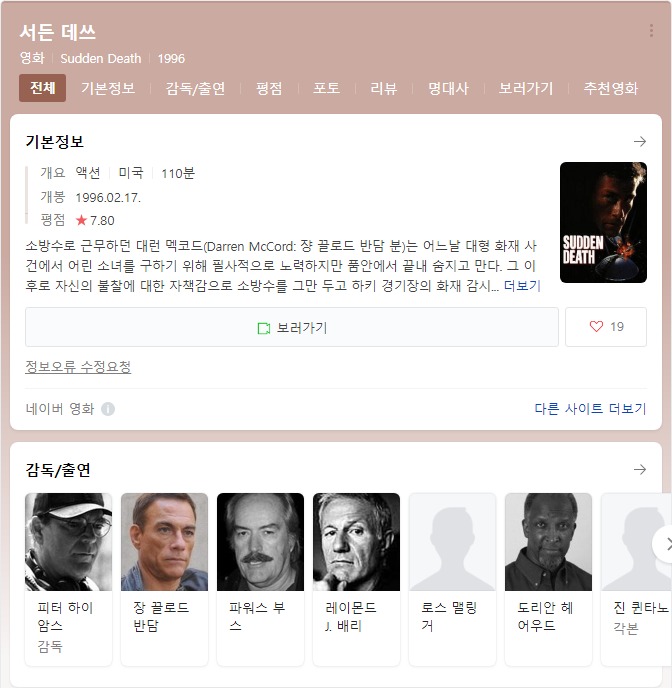
Task: Click 다른 사이트 더보기 link
Action: (x=590, y=408)
